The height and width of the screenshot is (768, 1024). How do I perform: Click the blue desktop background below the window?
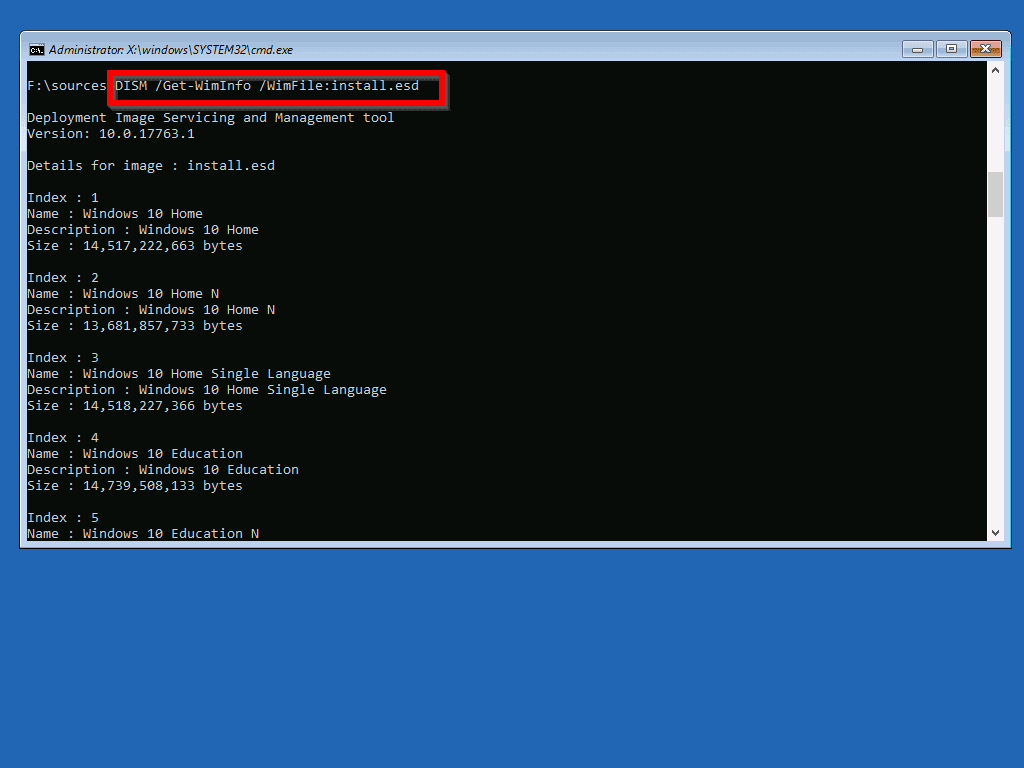(x=512, y=660)
